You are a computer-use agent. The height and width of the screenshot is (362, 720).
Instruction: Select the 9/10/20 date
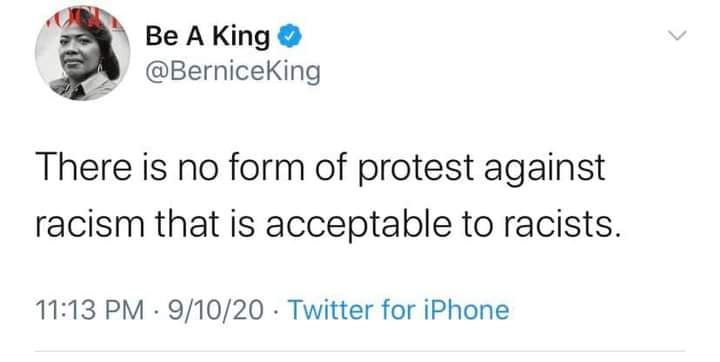pos(216,310)
